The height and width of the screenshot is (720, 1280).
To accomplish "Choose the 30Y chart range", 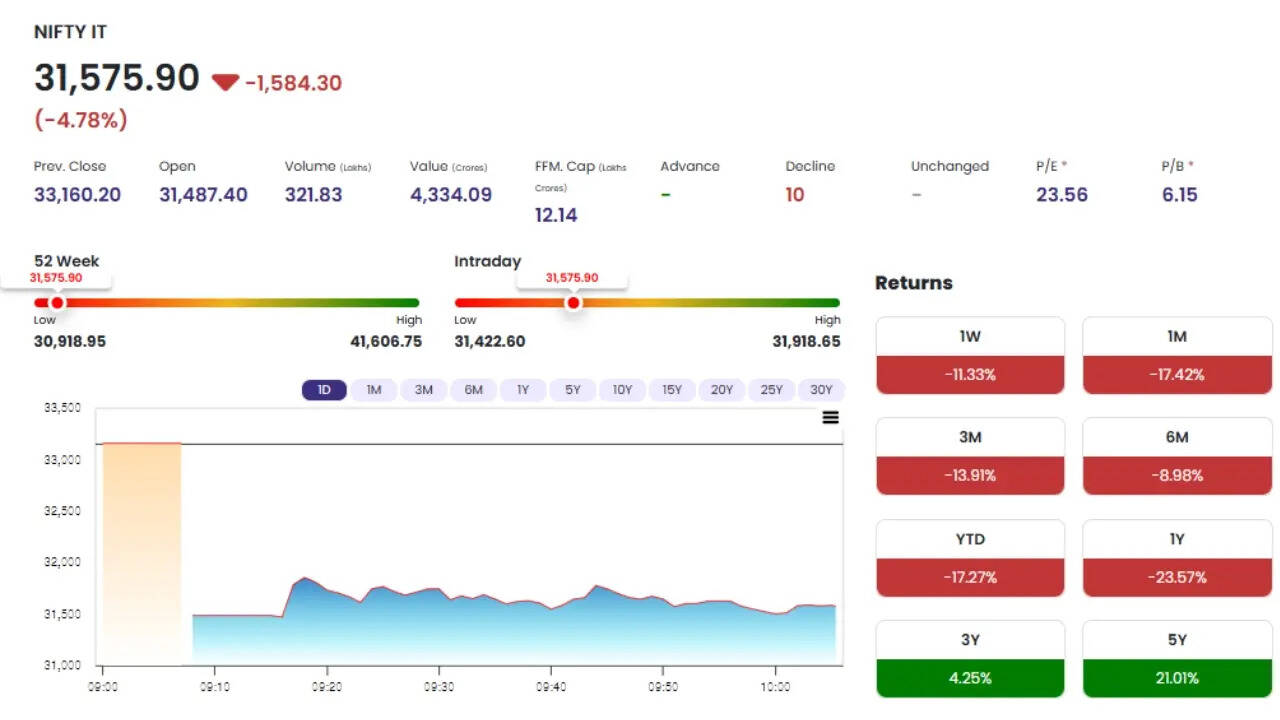I will point(821,390).
